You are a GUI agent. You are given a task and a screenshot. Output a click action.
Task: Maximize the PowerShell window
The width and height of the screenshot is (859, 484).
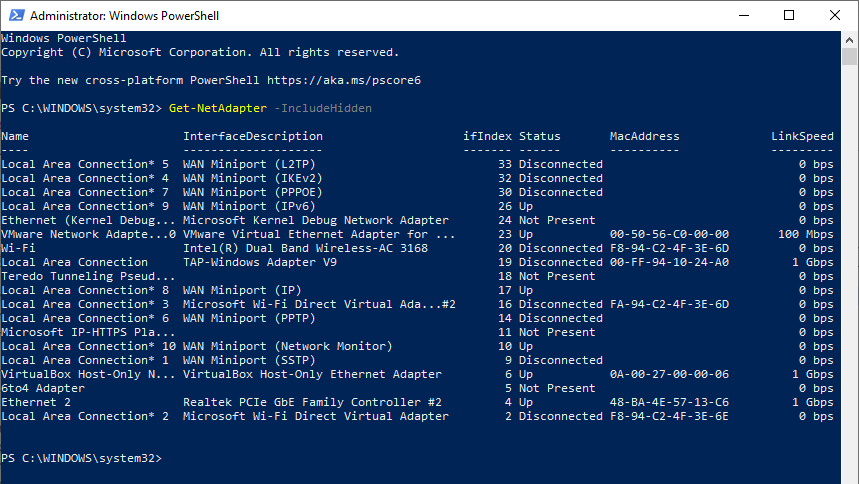coord(789,16)
